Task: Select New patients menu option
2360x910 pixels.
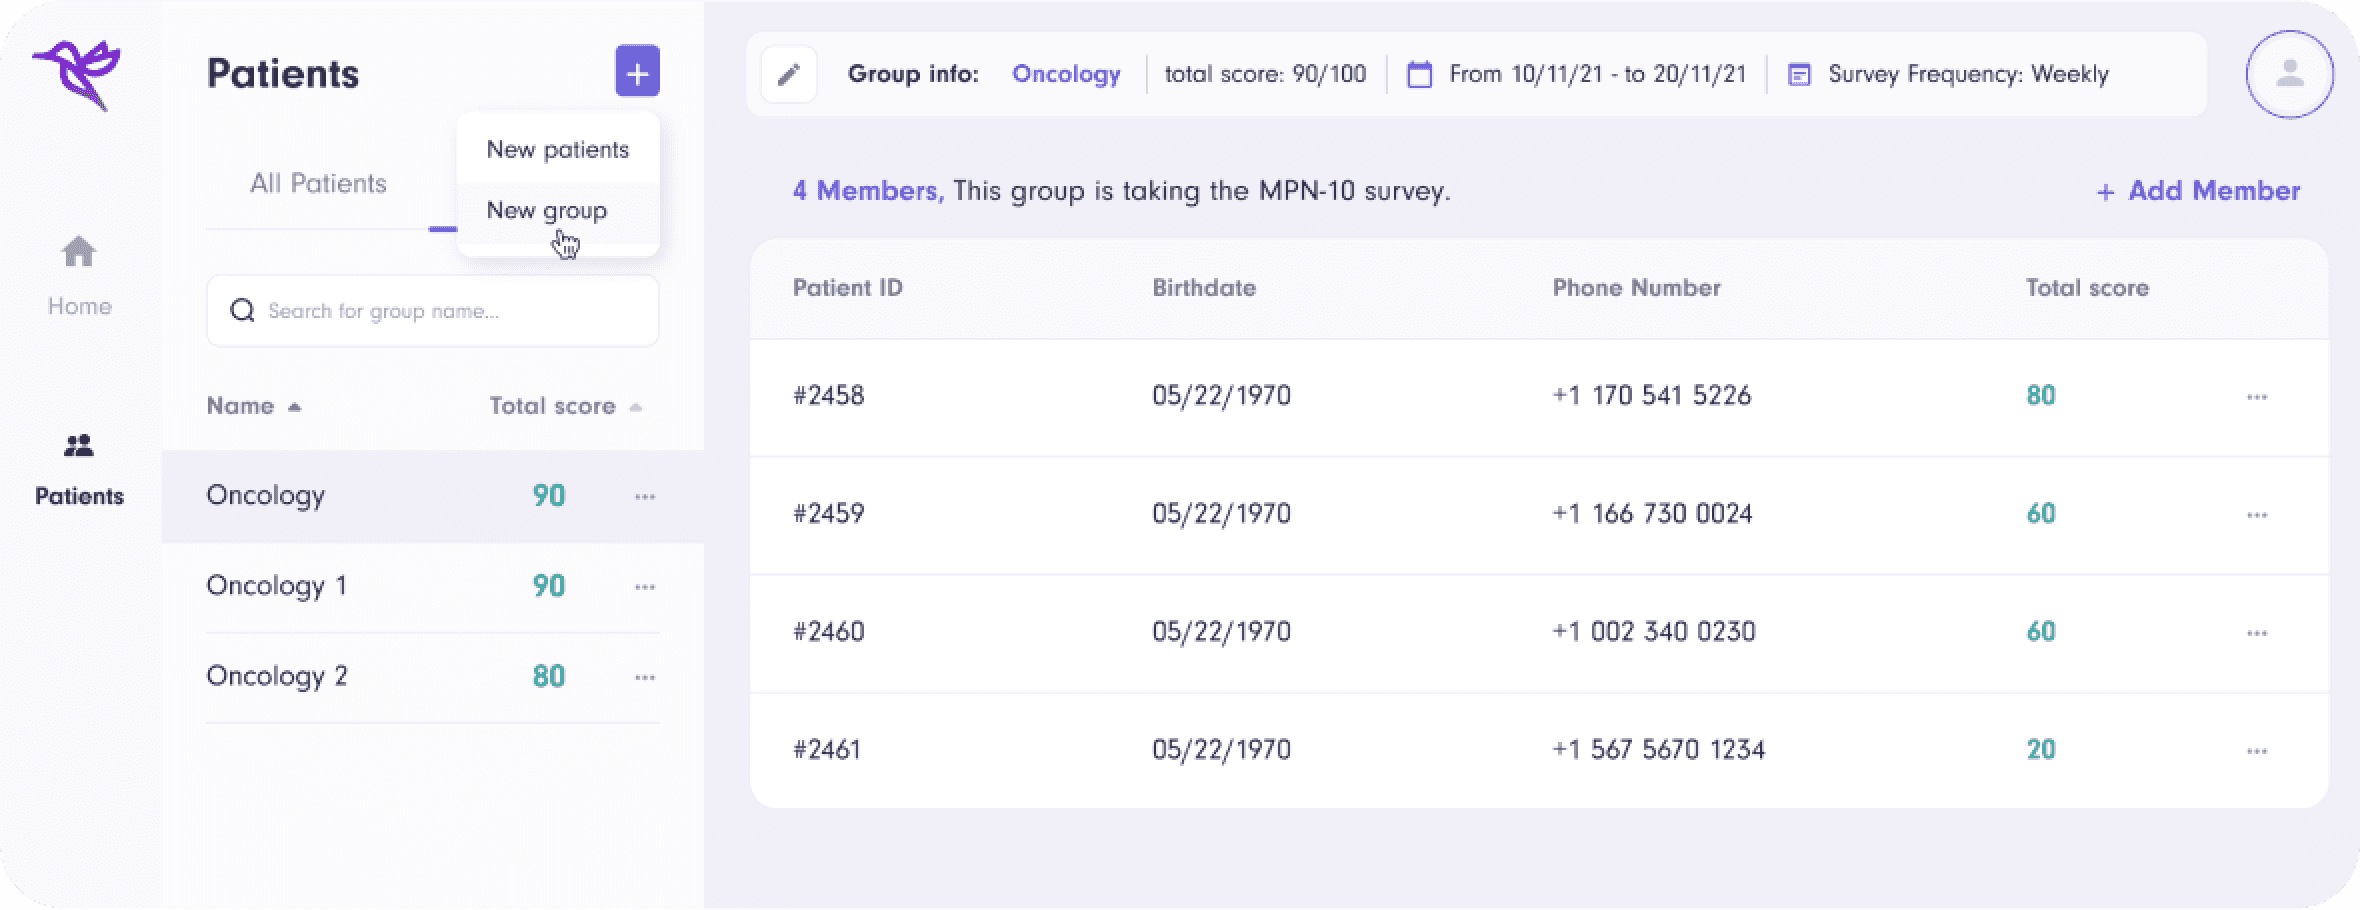Action: pyautogui.click(x=557, y=150)
